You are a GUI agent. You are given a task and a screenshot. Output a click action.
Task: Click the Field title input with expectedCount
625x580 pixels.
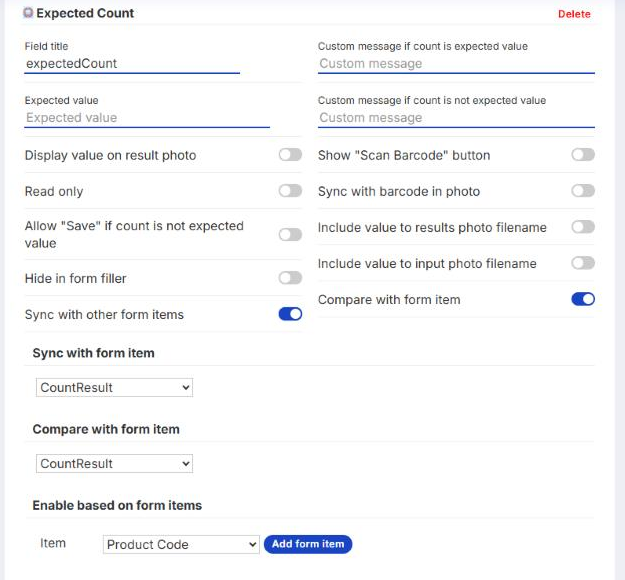tap(132, 64)
